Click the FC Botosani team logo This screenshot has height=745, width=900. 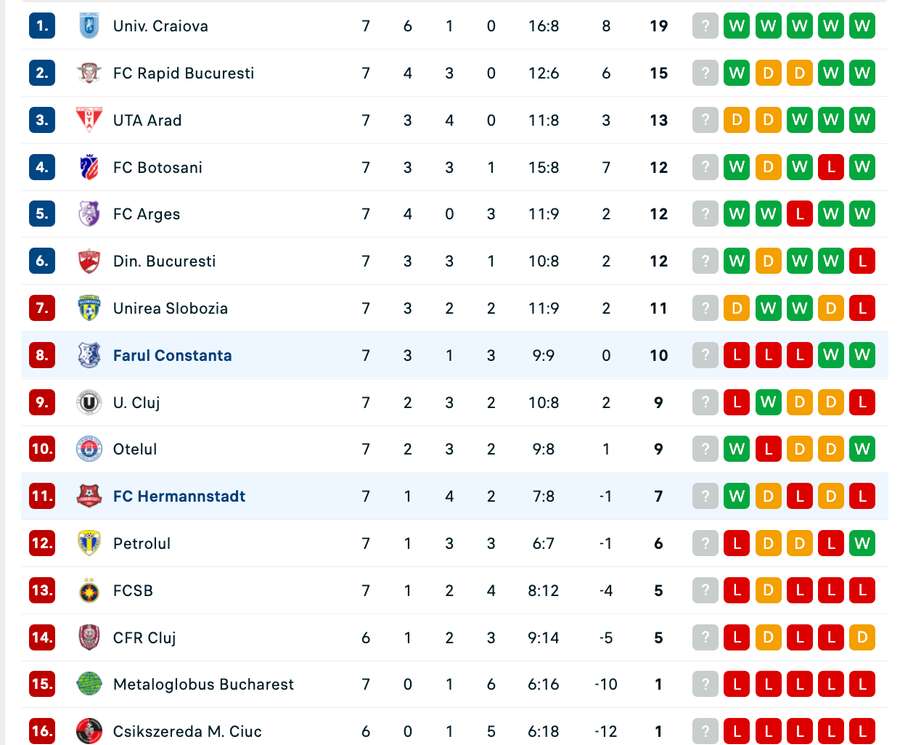tap(89, 167)
